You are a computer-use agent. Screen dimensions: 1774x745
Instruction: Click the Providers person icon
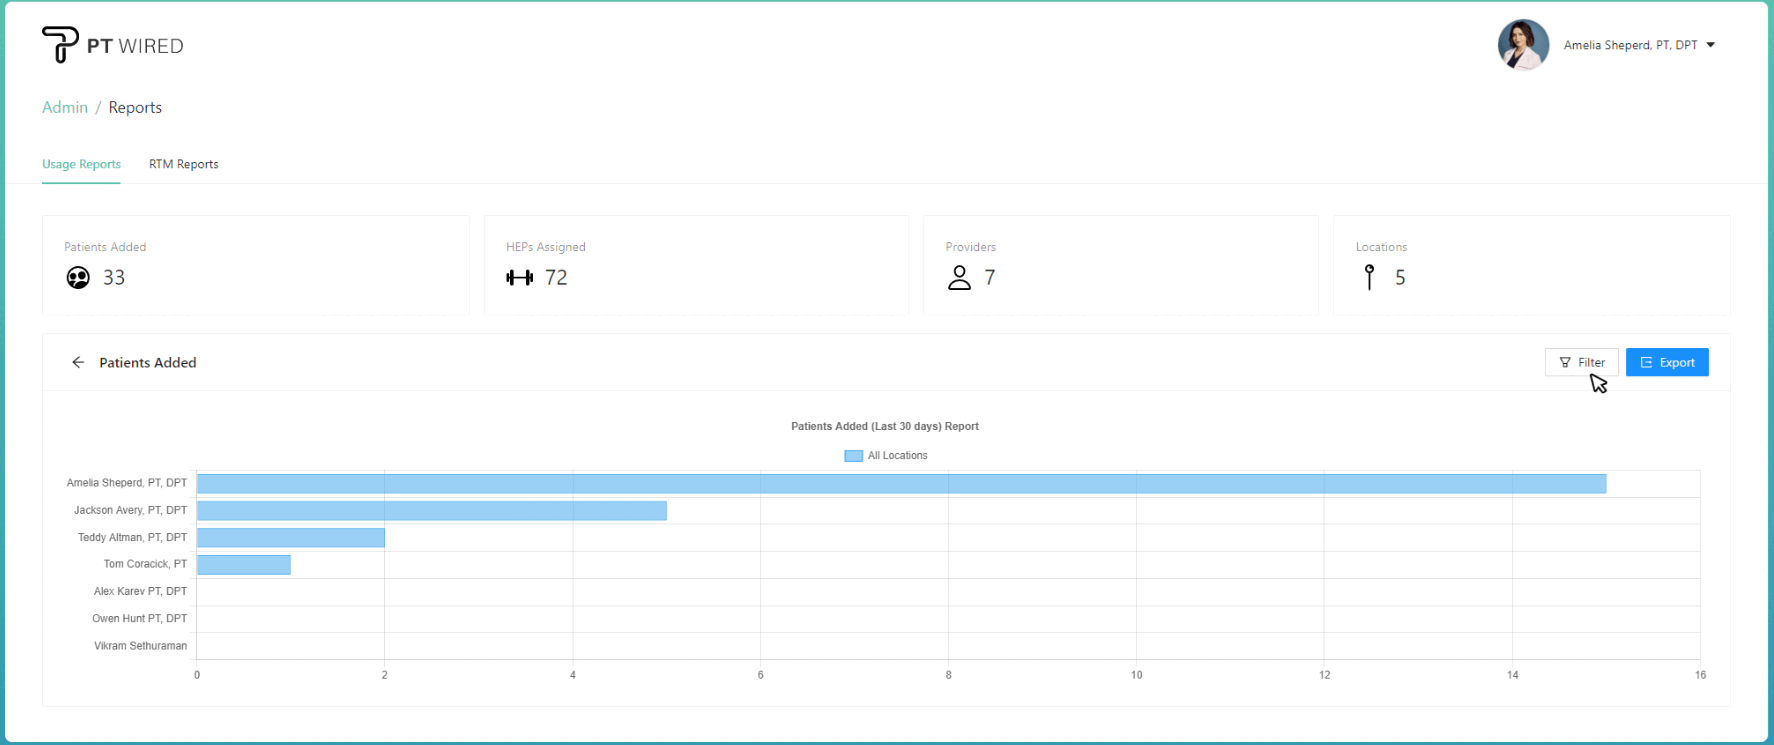click(959, 278)
